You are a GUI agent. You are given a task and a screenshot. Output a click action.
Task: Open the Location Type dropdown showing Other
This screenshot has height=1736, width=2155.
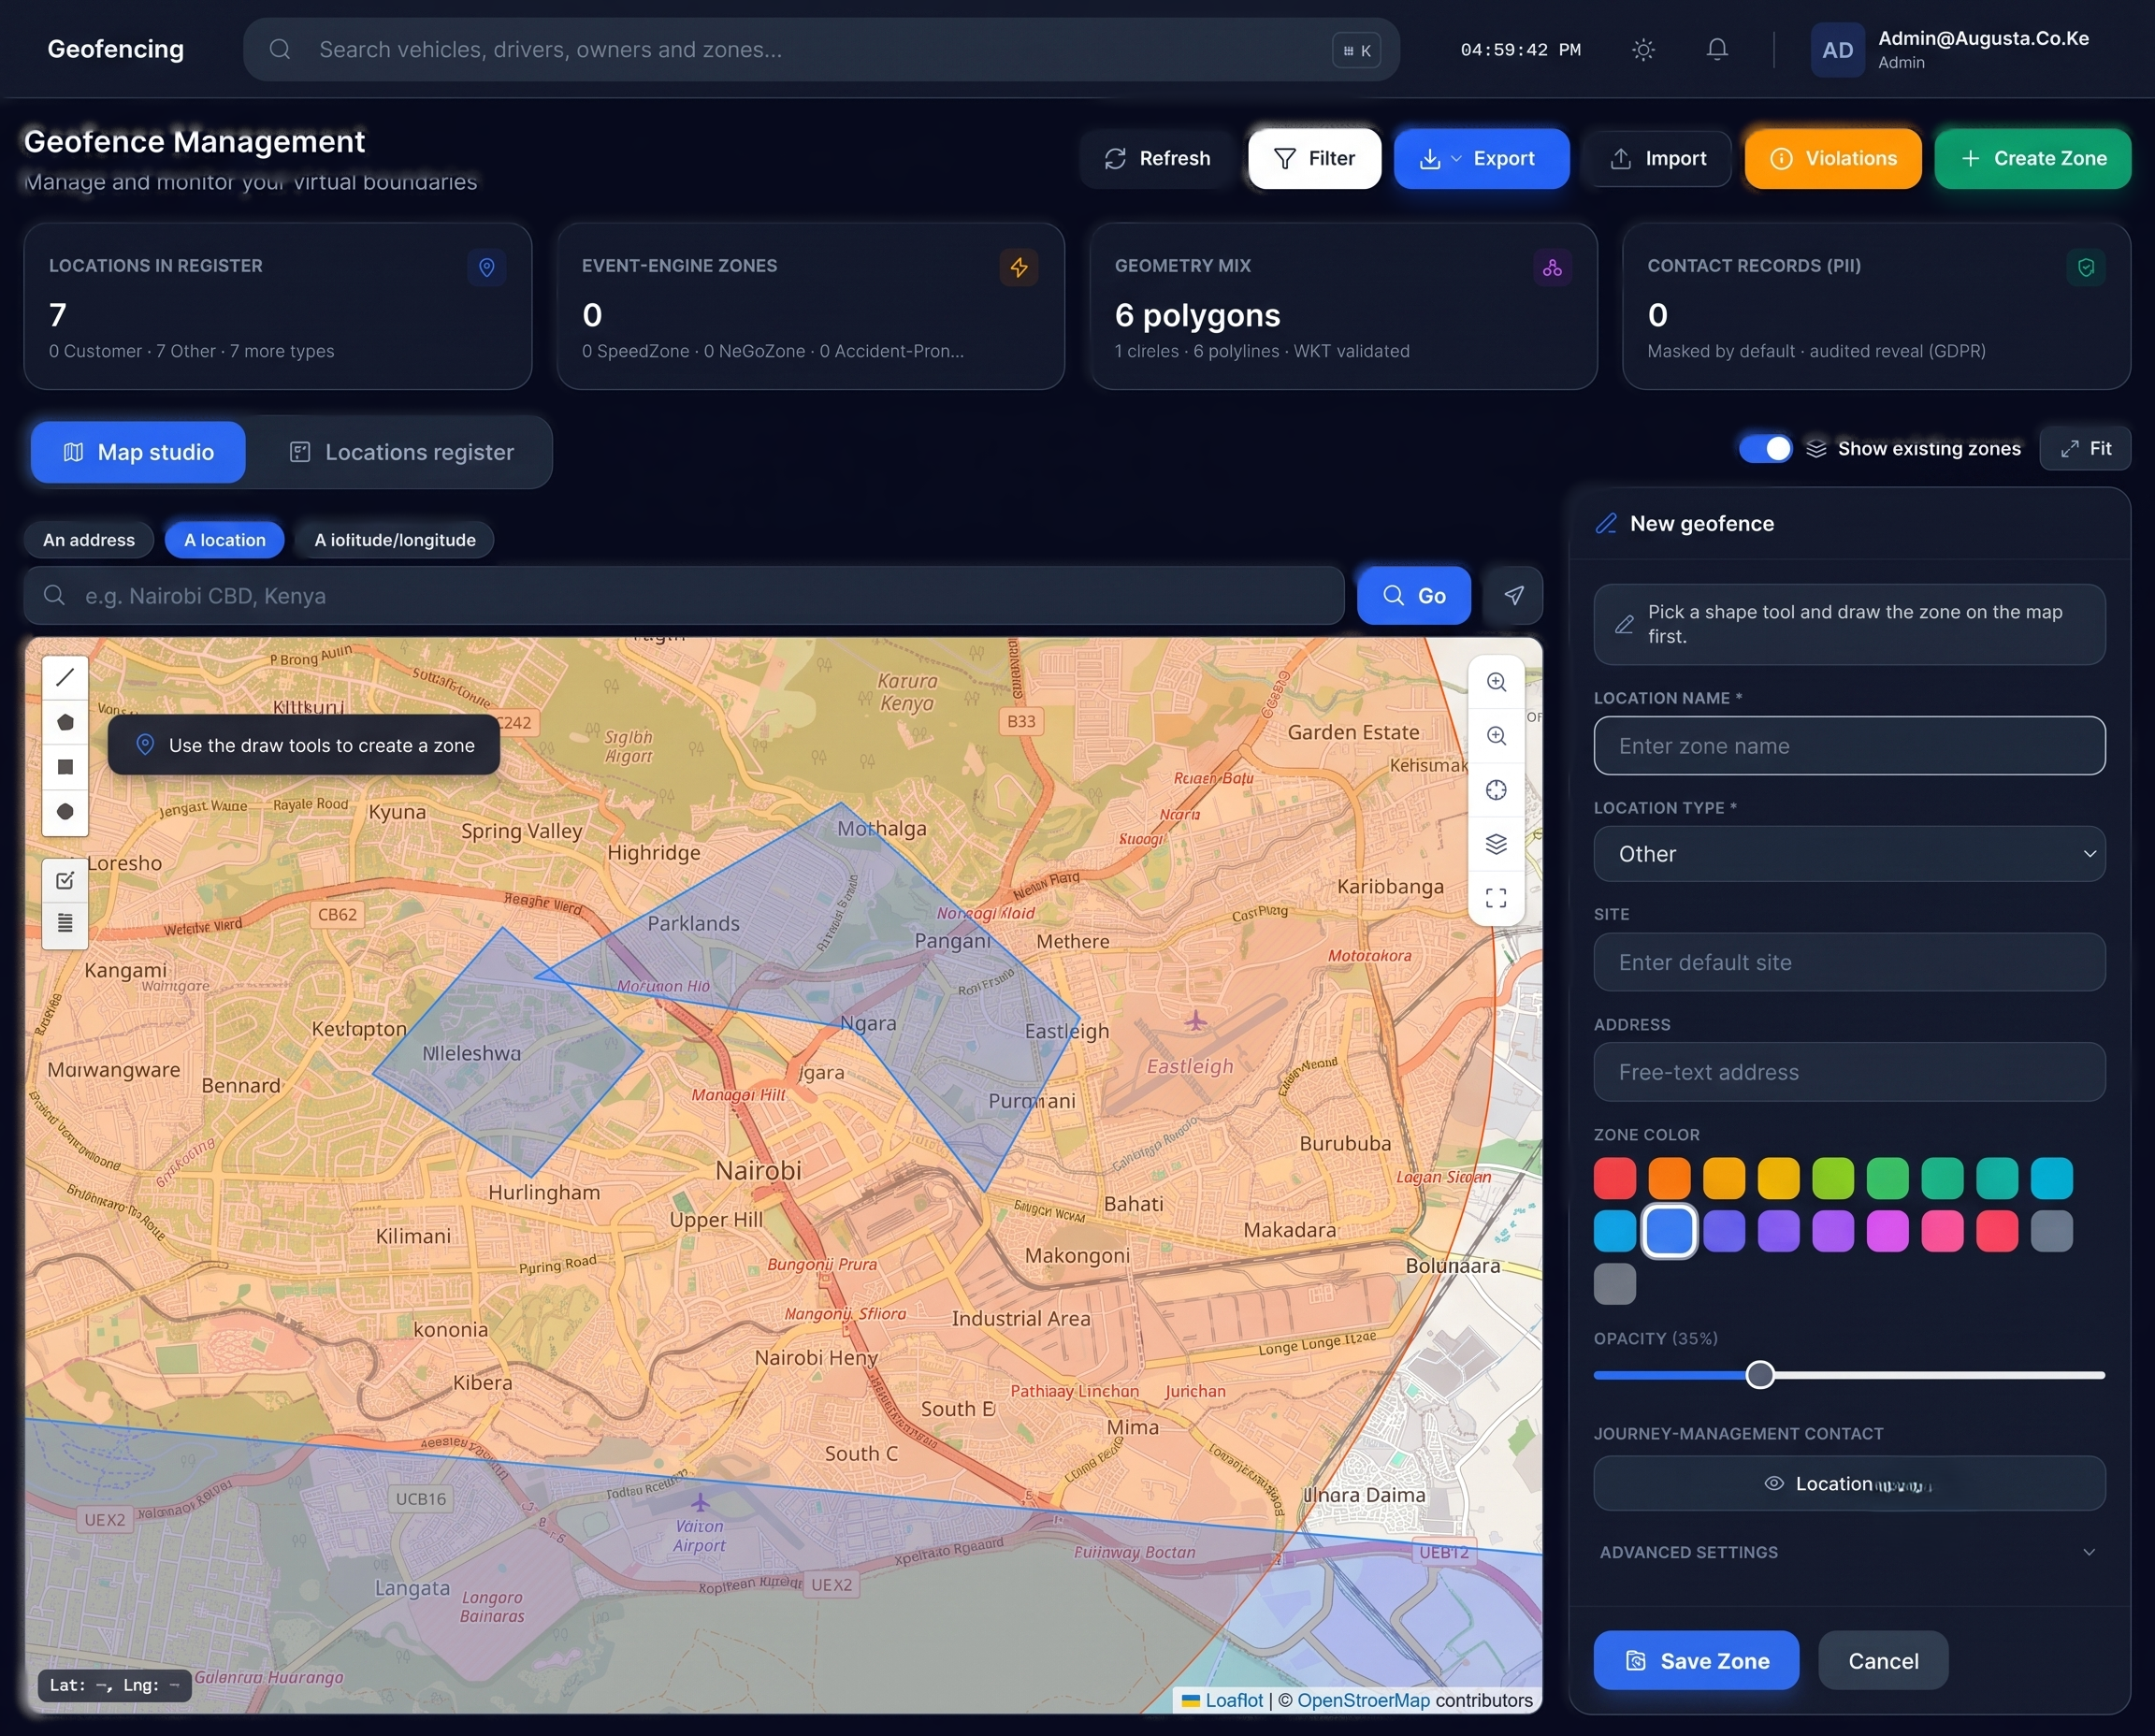(x=1849, y=854)
